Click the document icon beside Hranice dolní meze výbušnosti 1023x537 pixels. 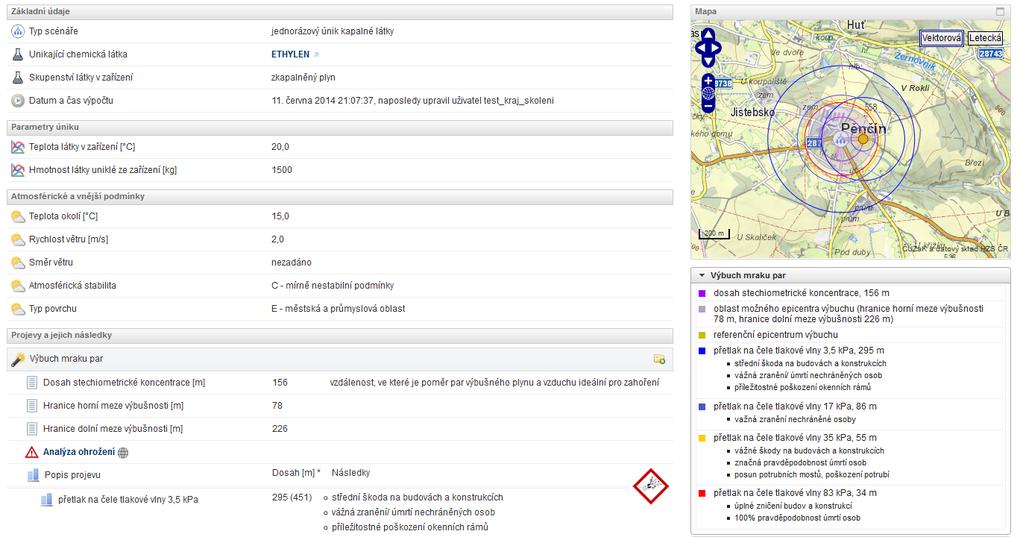(x=32, y=429)
